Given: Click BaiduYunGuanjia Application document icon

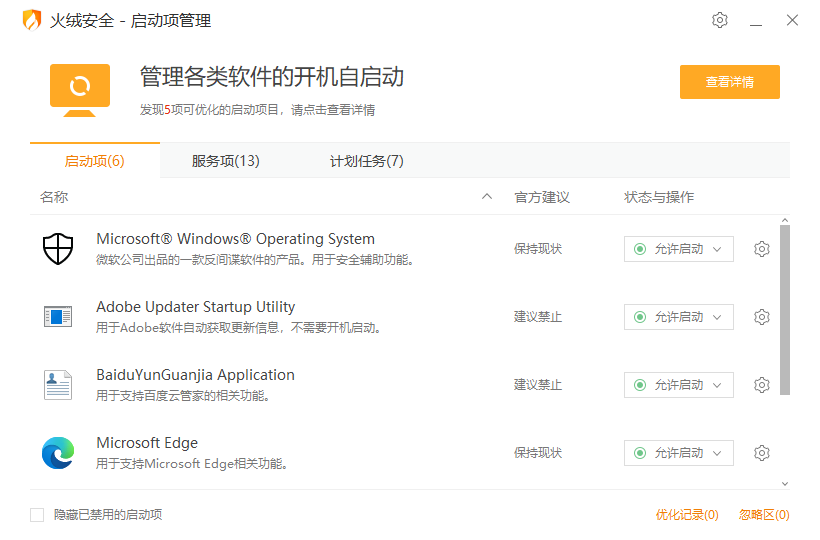Looking at the screenshot, I should coord(58,385).
